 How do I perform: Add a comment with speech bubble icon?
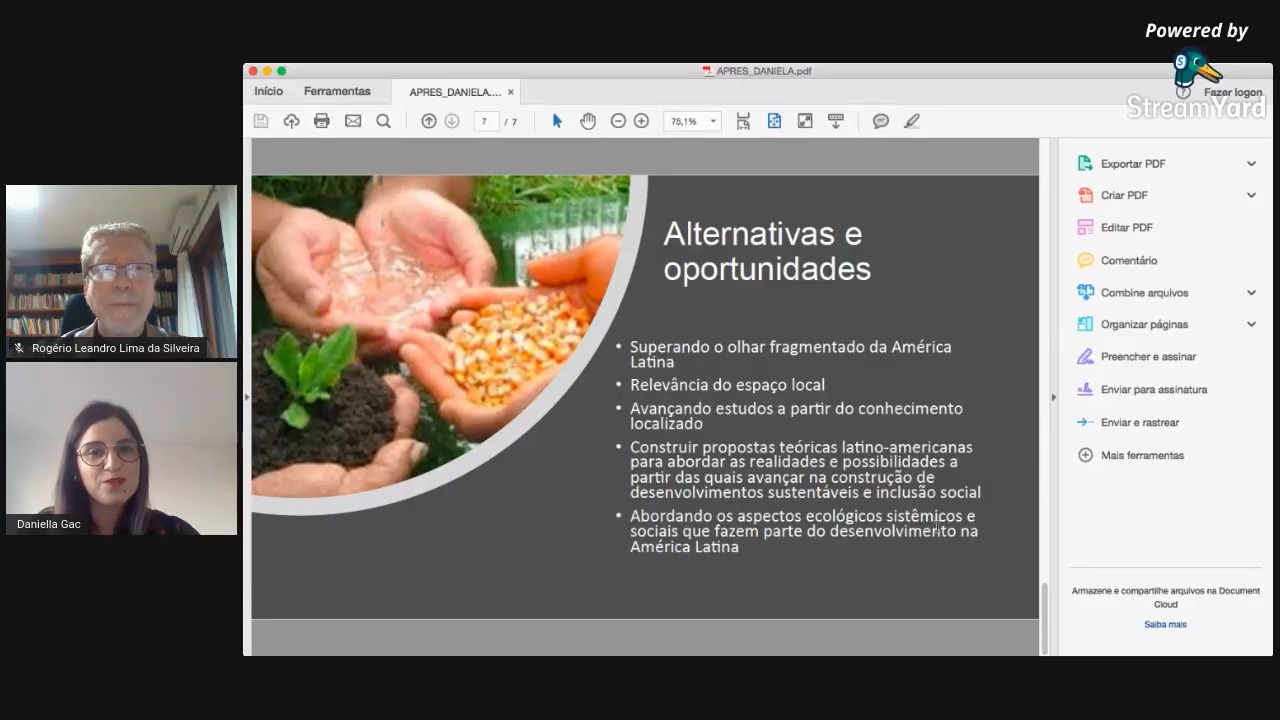pos(881,121)
